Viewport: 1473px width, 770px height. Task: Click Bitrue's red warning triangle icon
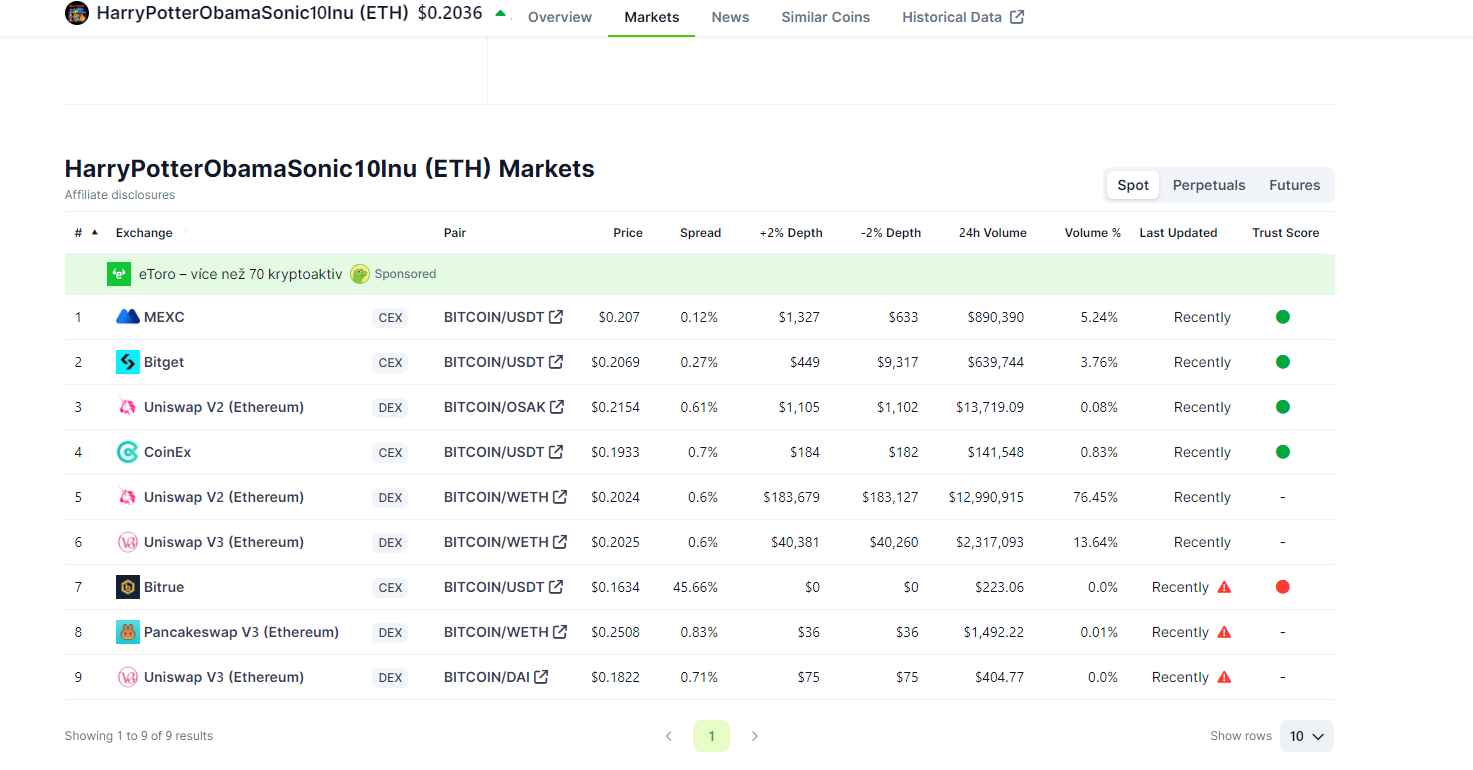click(1224, 587)
